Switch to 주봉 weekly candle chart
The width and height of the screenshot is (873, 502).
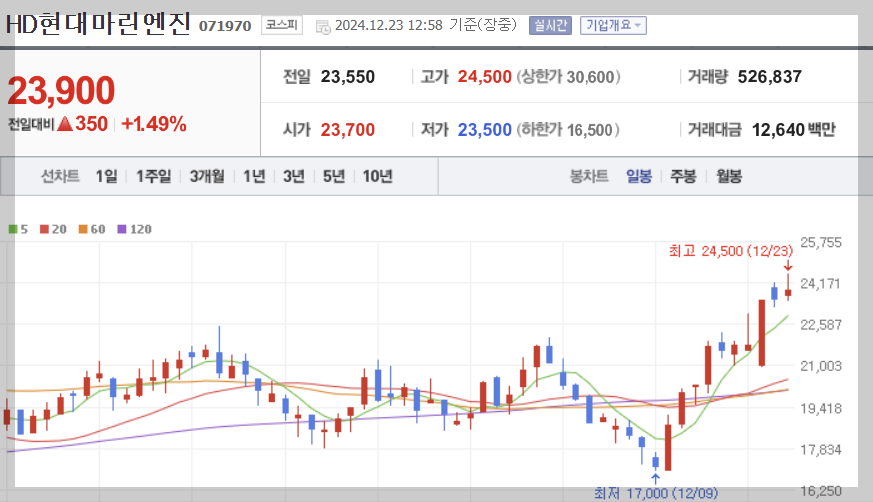tap(683, 176)
